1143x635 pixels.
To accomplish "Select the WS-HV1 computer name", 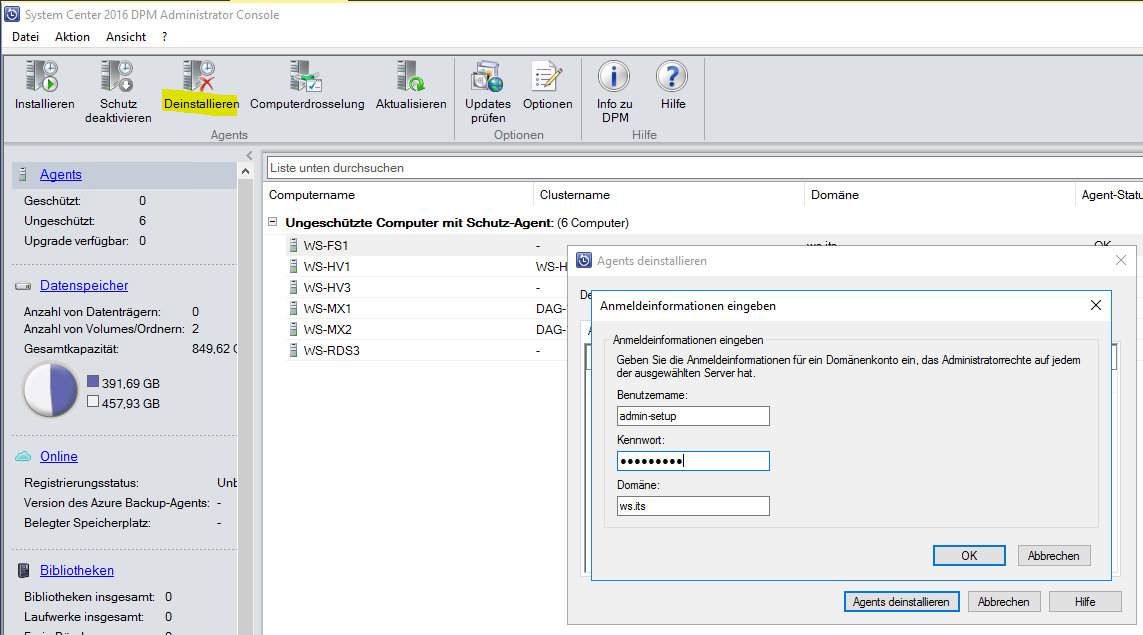I will tap(327, 266).
